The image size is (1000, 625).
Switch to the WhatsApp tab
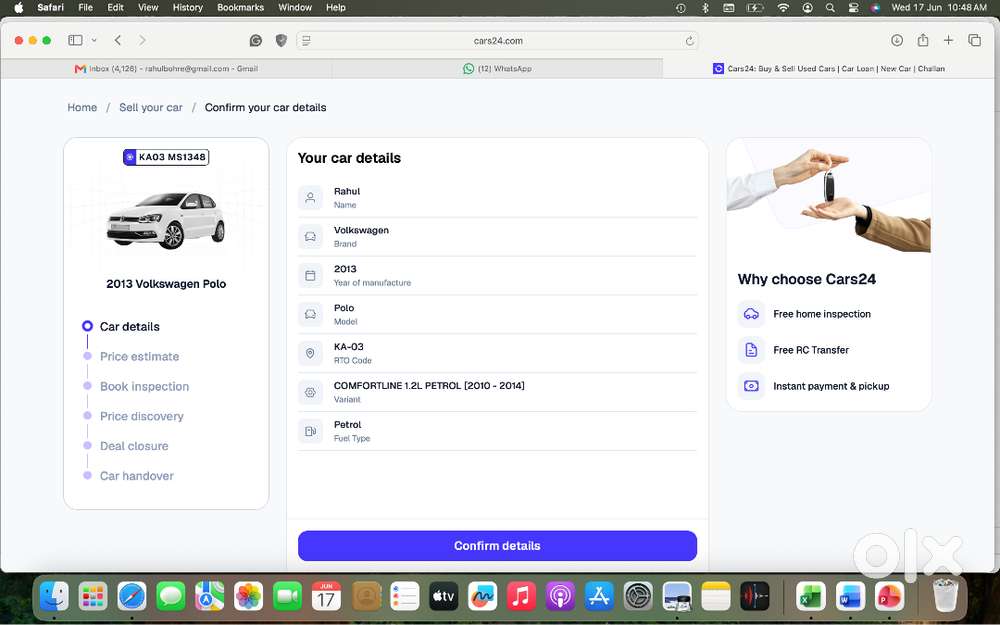[x=497, y=68]
